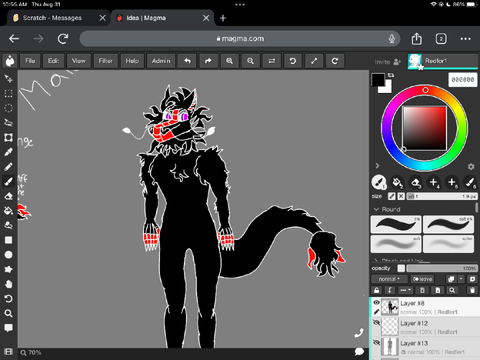This screenshot has height=360, width=480.
Task: Click the black foreground color swatch
Action: [378, 80]
